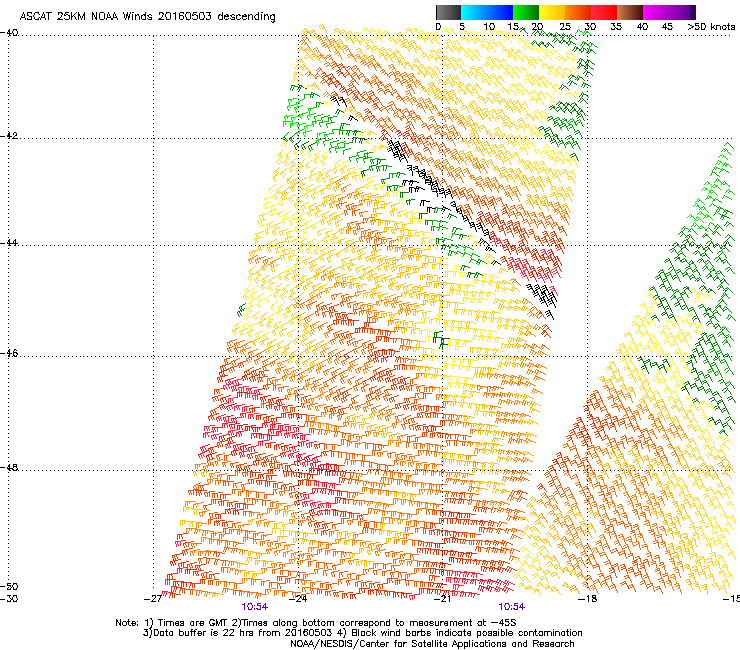
Task: Click the yellow 20-25 knots legend swatch
Action: [552, 12]
